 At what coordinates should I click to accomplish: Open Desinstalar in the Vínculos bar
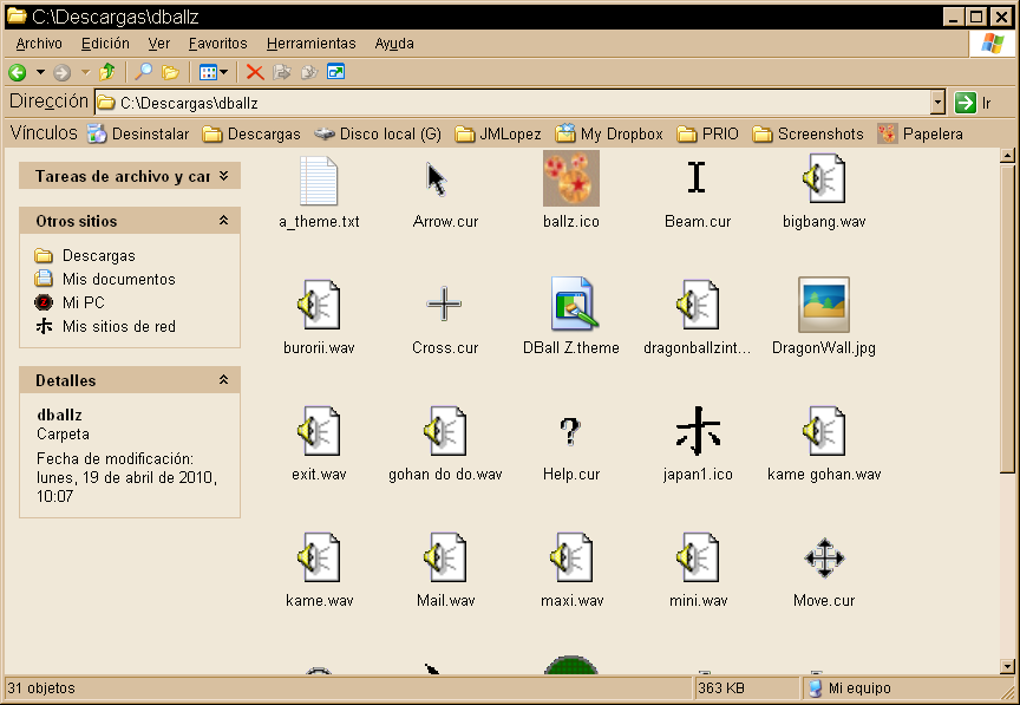138,134
